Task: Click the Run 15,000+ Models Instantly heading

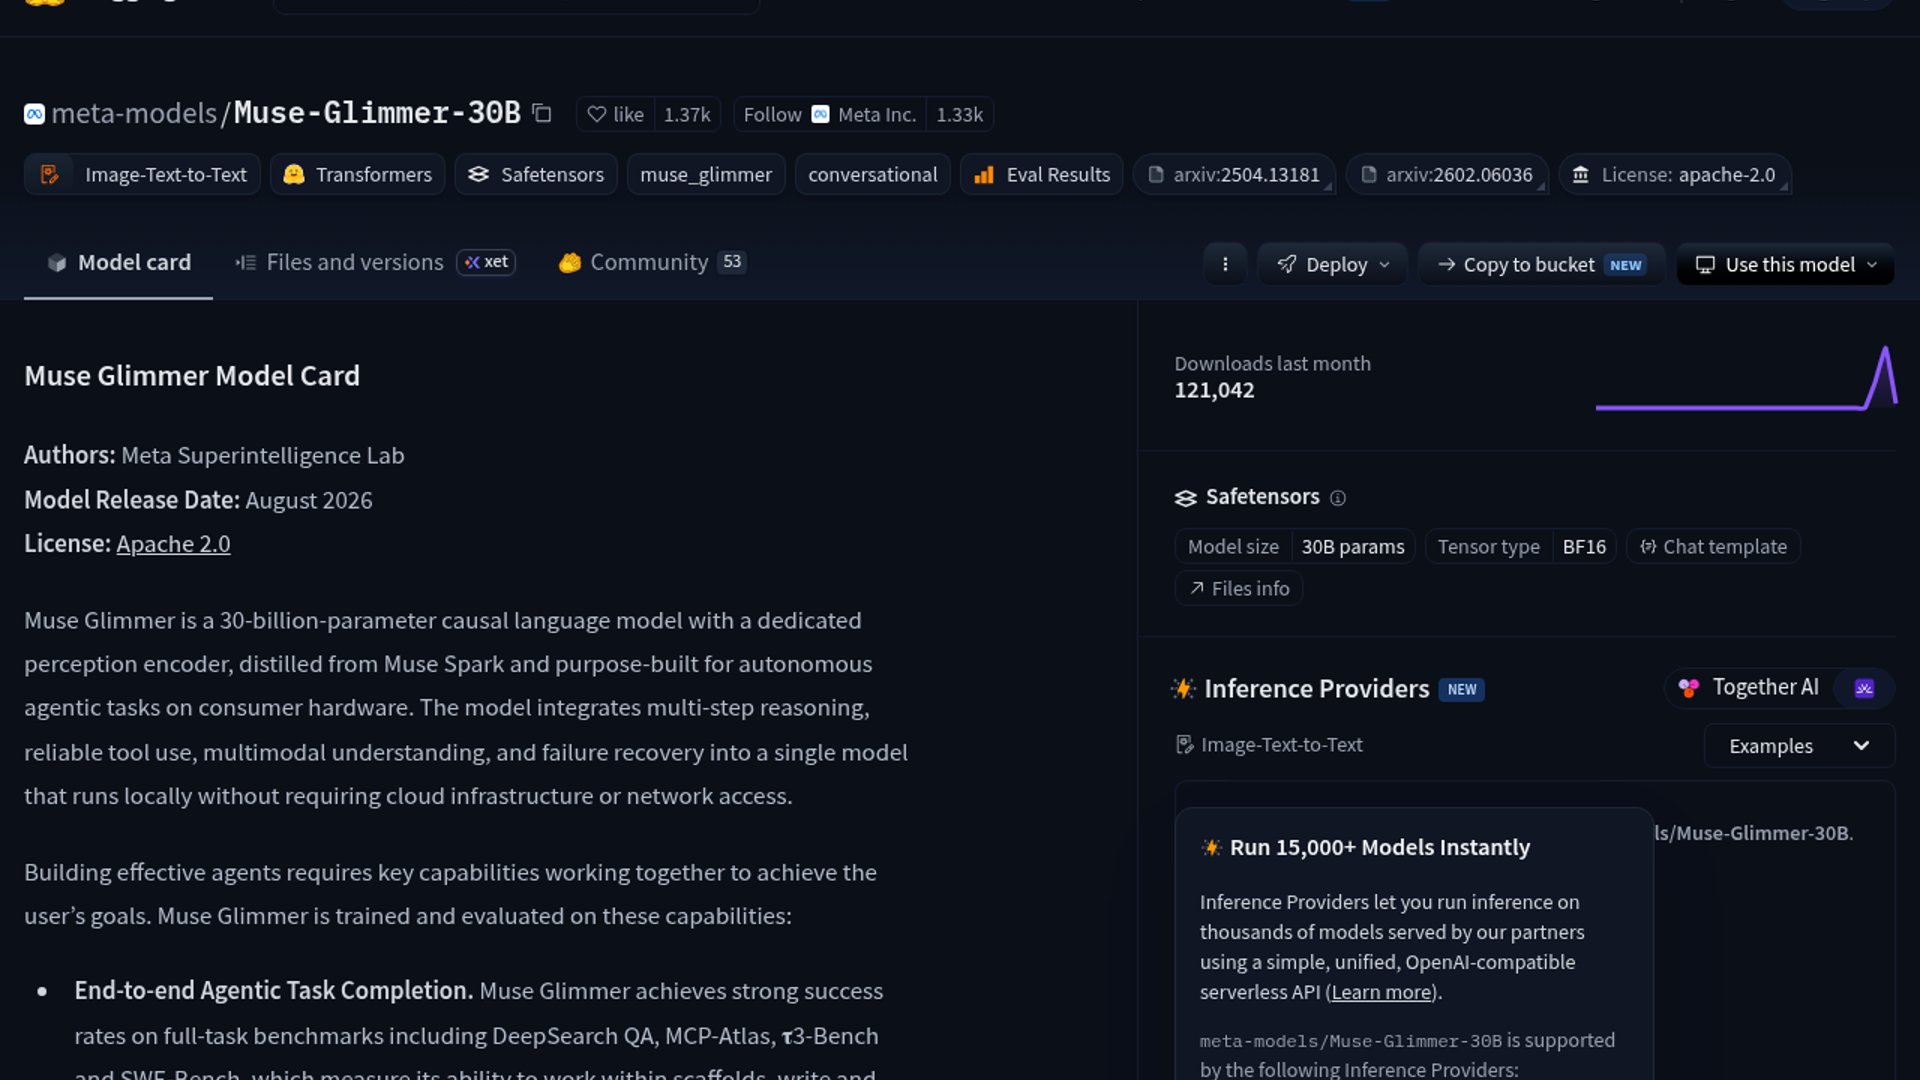Action: point(1379,847)
